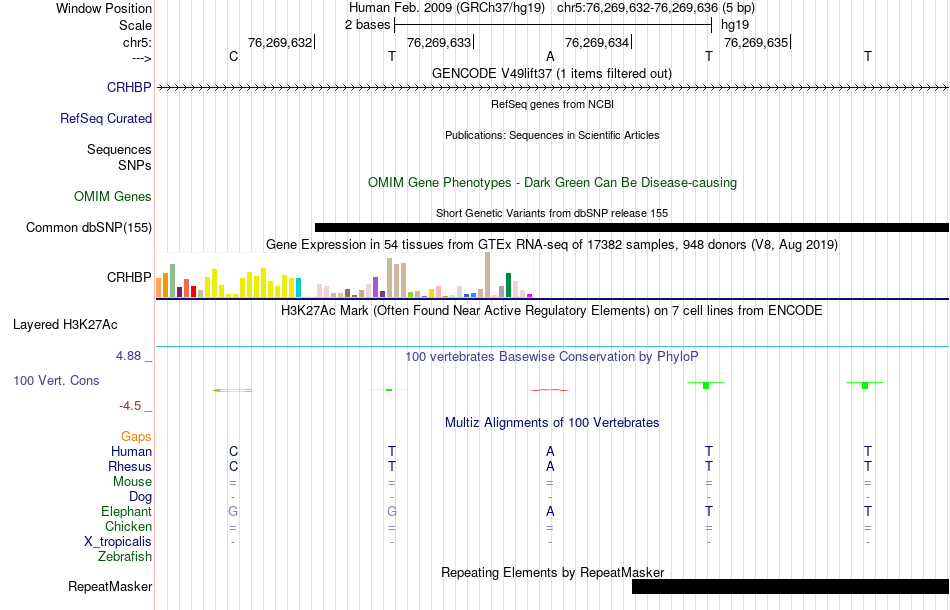Click Short Genetic Variants from dbSNP title
This screenshot has width=950, height=610.
point(552,213)
